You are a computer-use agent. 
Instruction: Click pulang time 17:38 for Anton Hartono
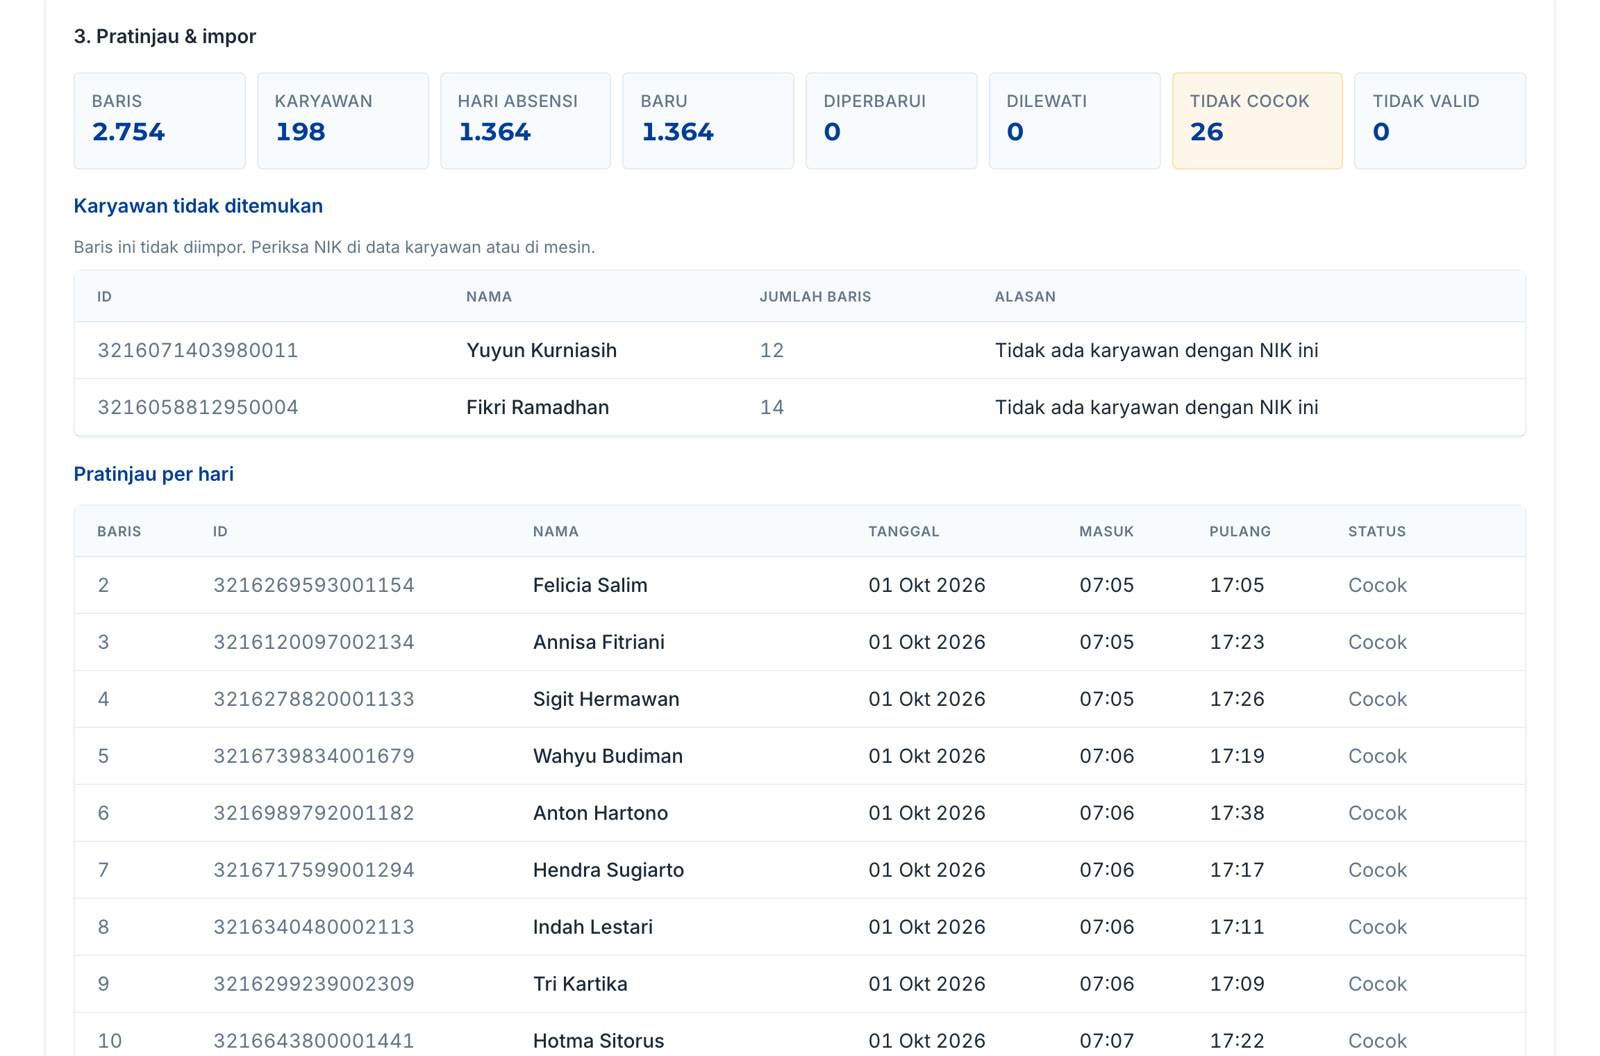click(x=1237, y=813)
